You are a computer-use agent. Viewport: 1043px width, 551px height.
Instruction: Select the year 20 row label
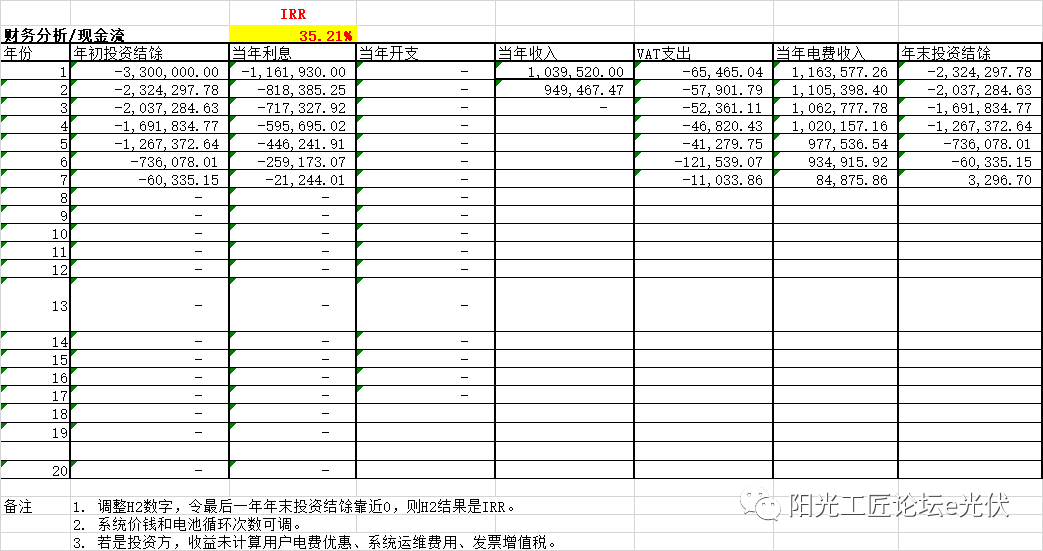coord(35,470)
